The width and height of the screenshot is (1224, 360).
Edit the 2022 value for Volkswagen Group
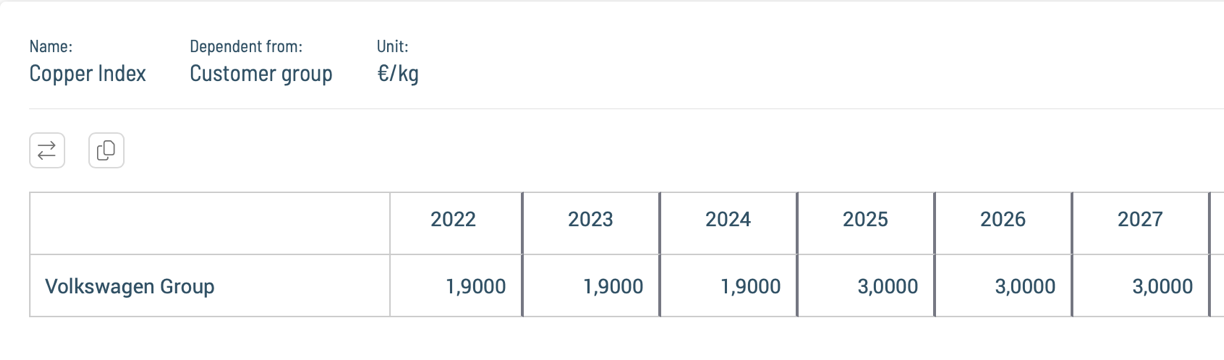455,286
